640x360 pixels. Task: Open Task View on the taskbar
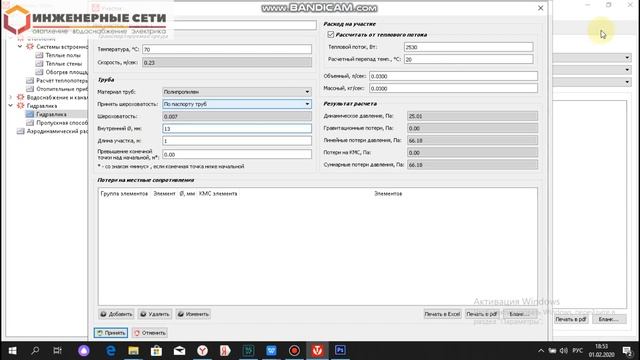pyautogui.click(x=58, y=350)
